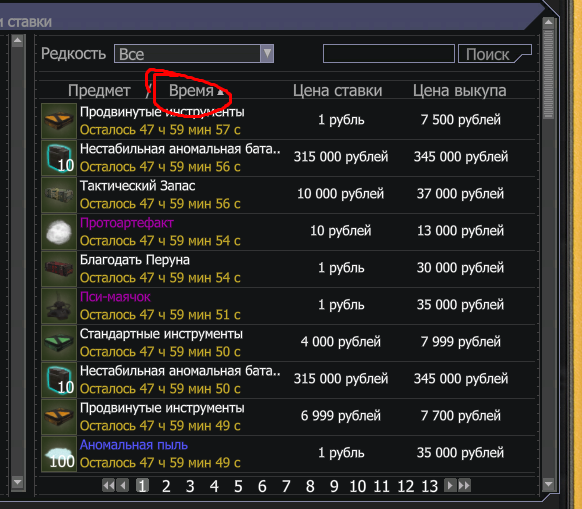Viewport: 582px width, 509px height.
Task: Click the left scrollbar up arrow
Action: pyautogui.click(x=17, y=41)
